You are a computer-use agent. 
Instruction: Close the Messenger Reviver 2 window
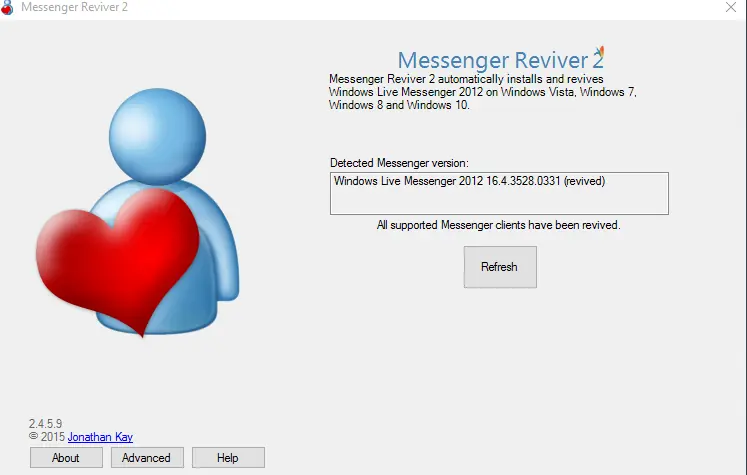click(x=731, y=7)
